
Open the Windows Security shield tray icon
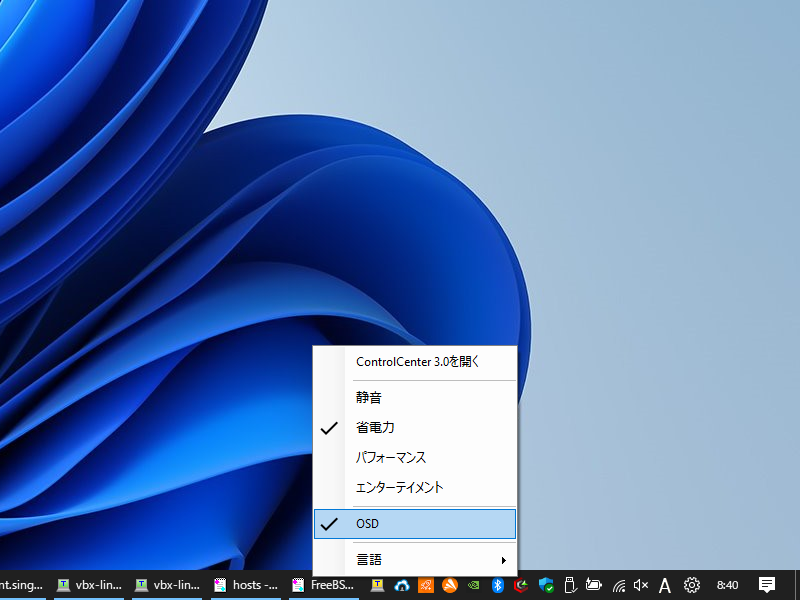547,585
